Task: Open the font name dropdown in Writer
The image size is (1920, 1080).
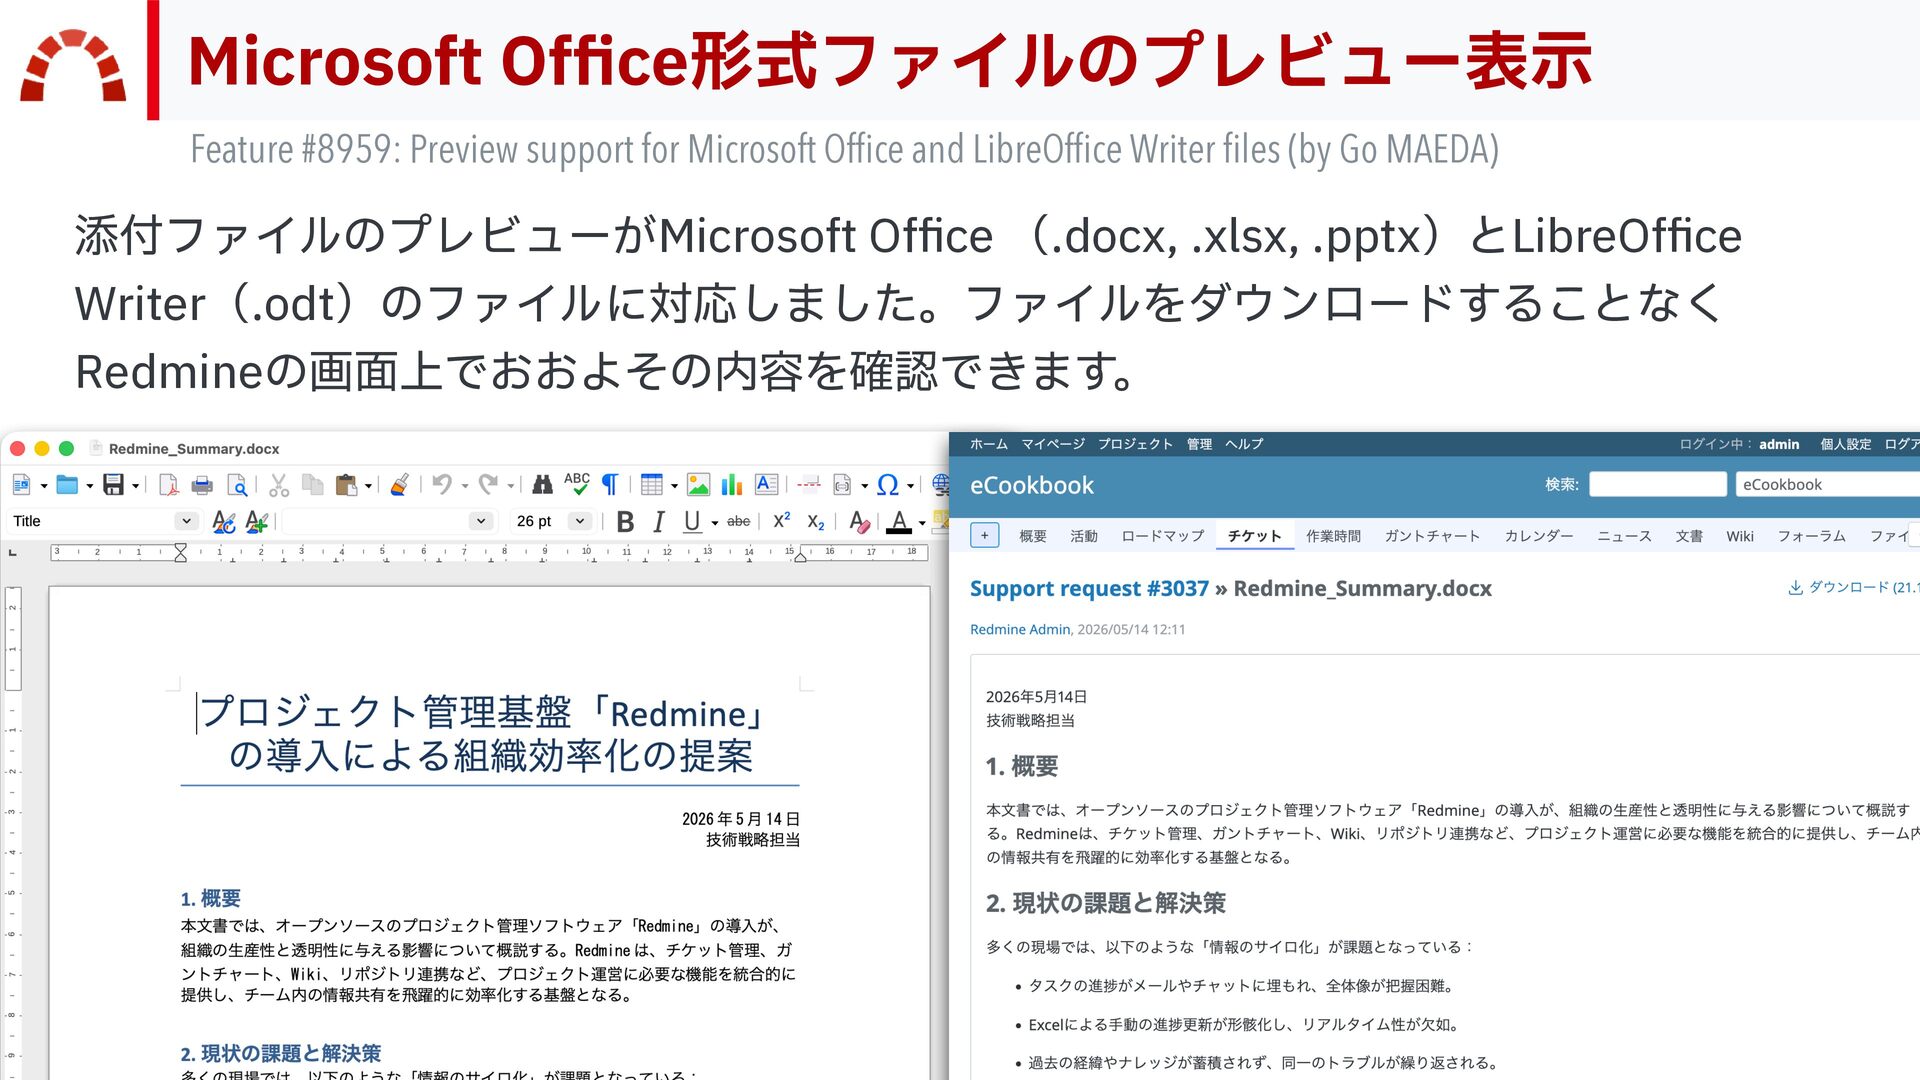Action: click(x=481, y=521)
